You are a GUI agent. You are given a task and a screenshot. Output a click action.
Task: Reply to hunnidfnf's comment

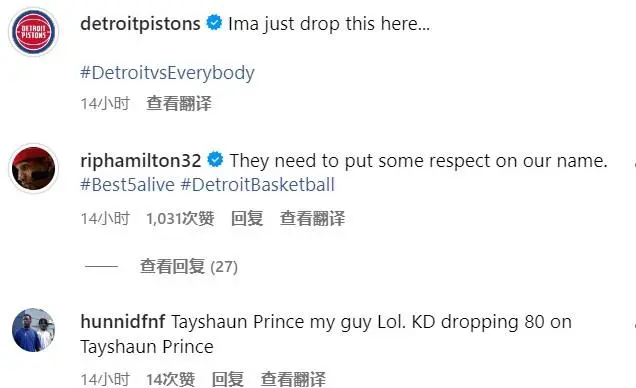[228, 379]
